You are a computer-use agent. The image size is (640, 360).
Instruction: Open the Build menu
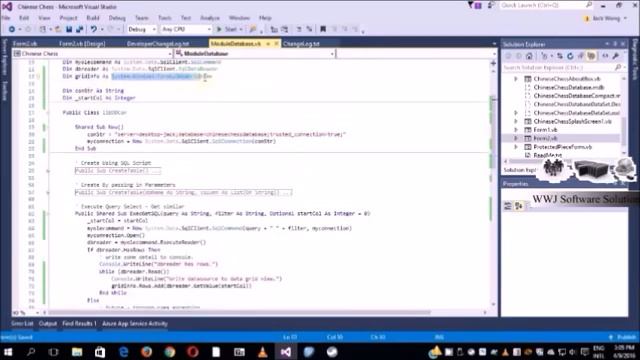tap(93, 18)
